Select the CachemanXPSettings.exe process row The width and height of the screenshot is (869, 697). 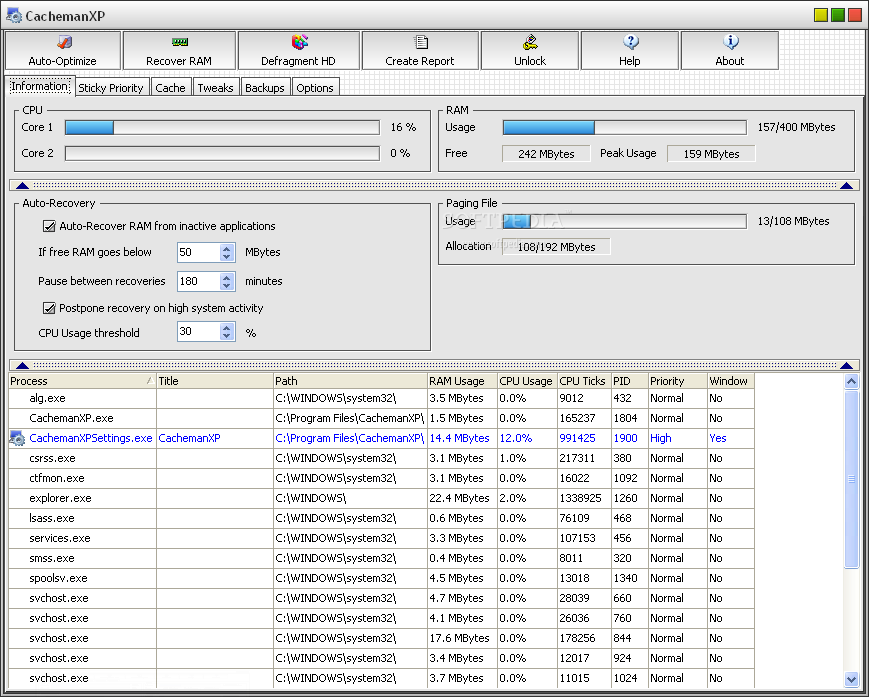pos(381,438)
